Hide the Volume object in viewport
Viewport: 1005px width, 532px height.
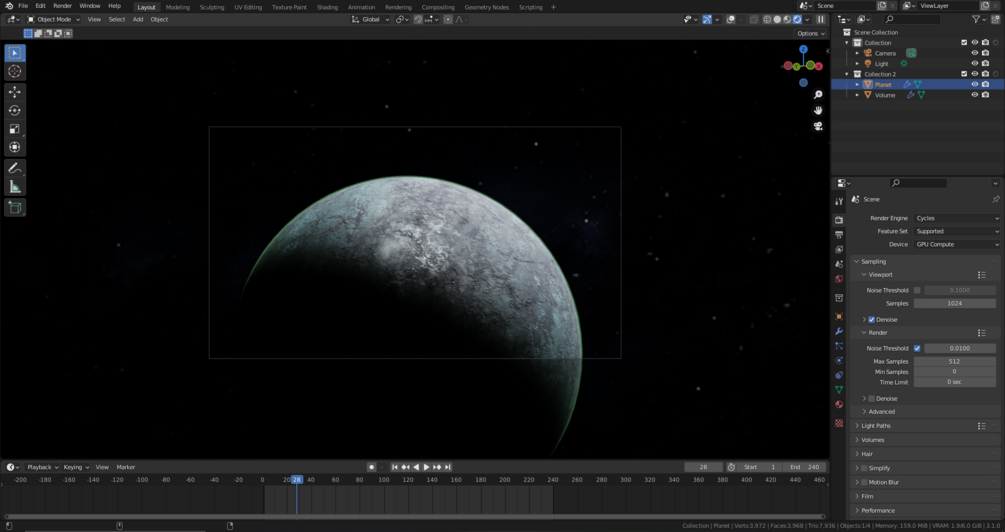pos(974,95)
